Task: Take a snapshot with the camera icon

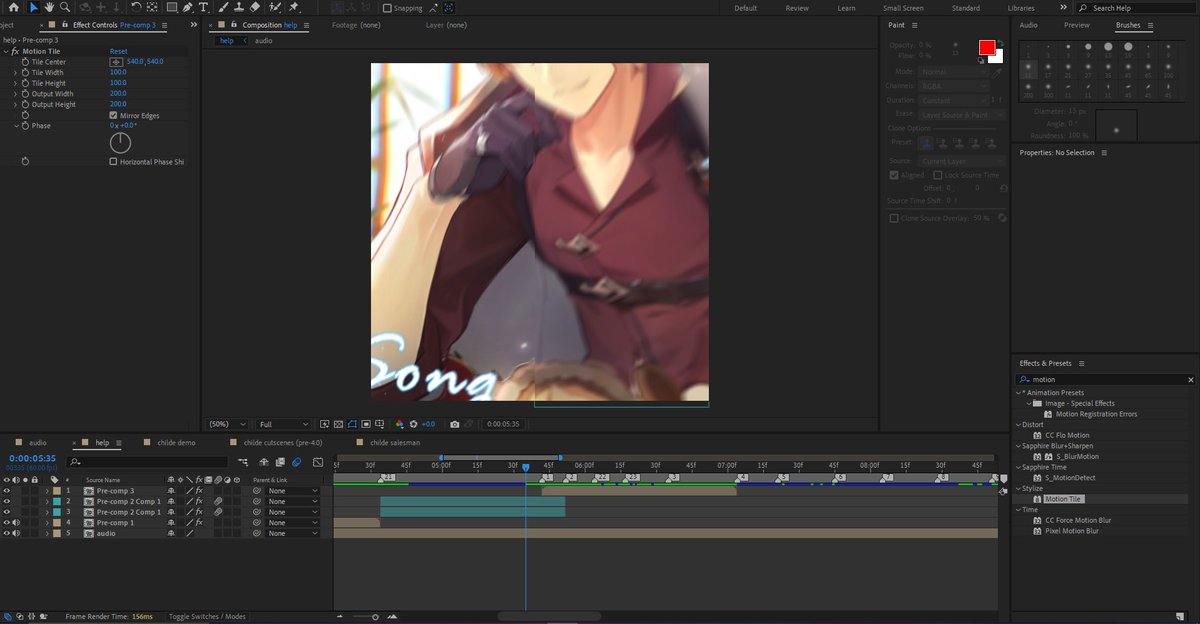Action: tap(455, 424)
